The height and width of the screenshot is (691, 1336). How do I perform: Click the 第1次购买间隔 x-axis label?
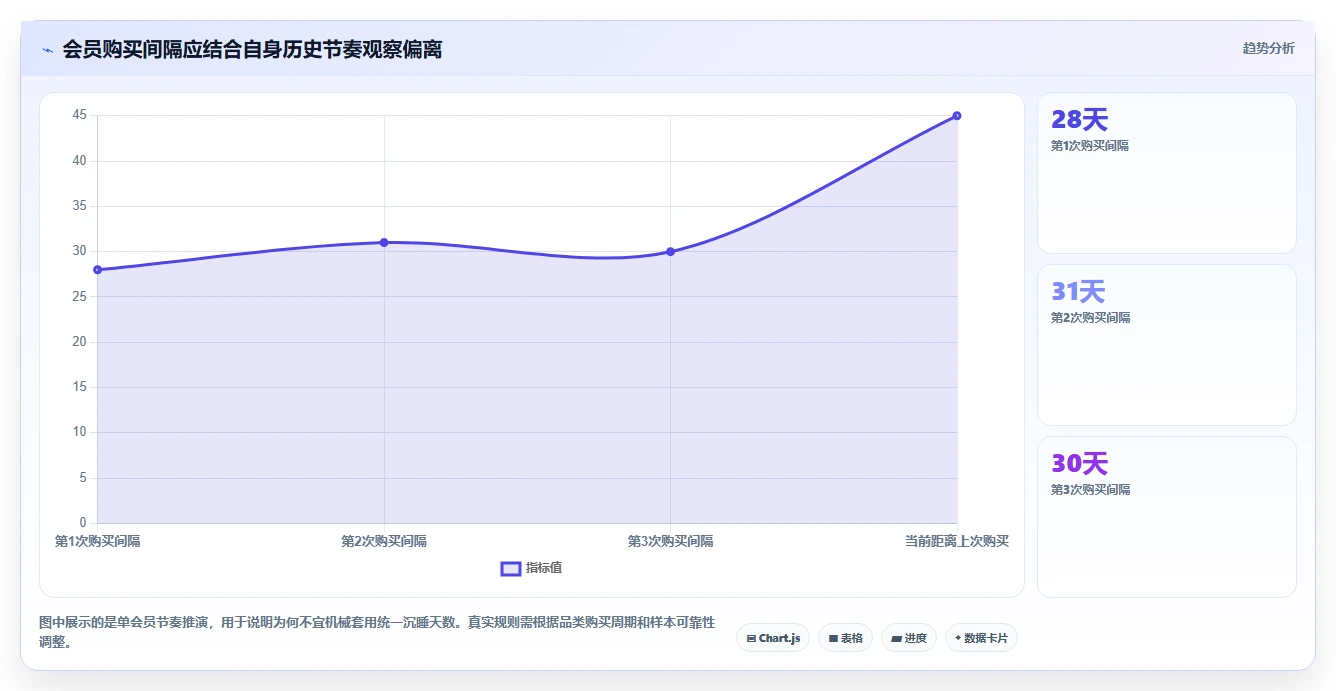(97, 541)
